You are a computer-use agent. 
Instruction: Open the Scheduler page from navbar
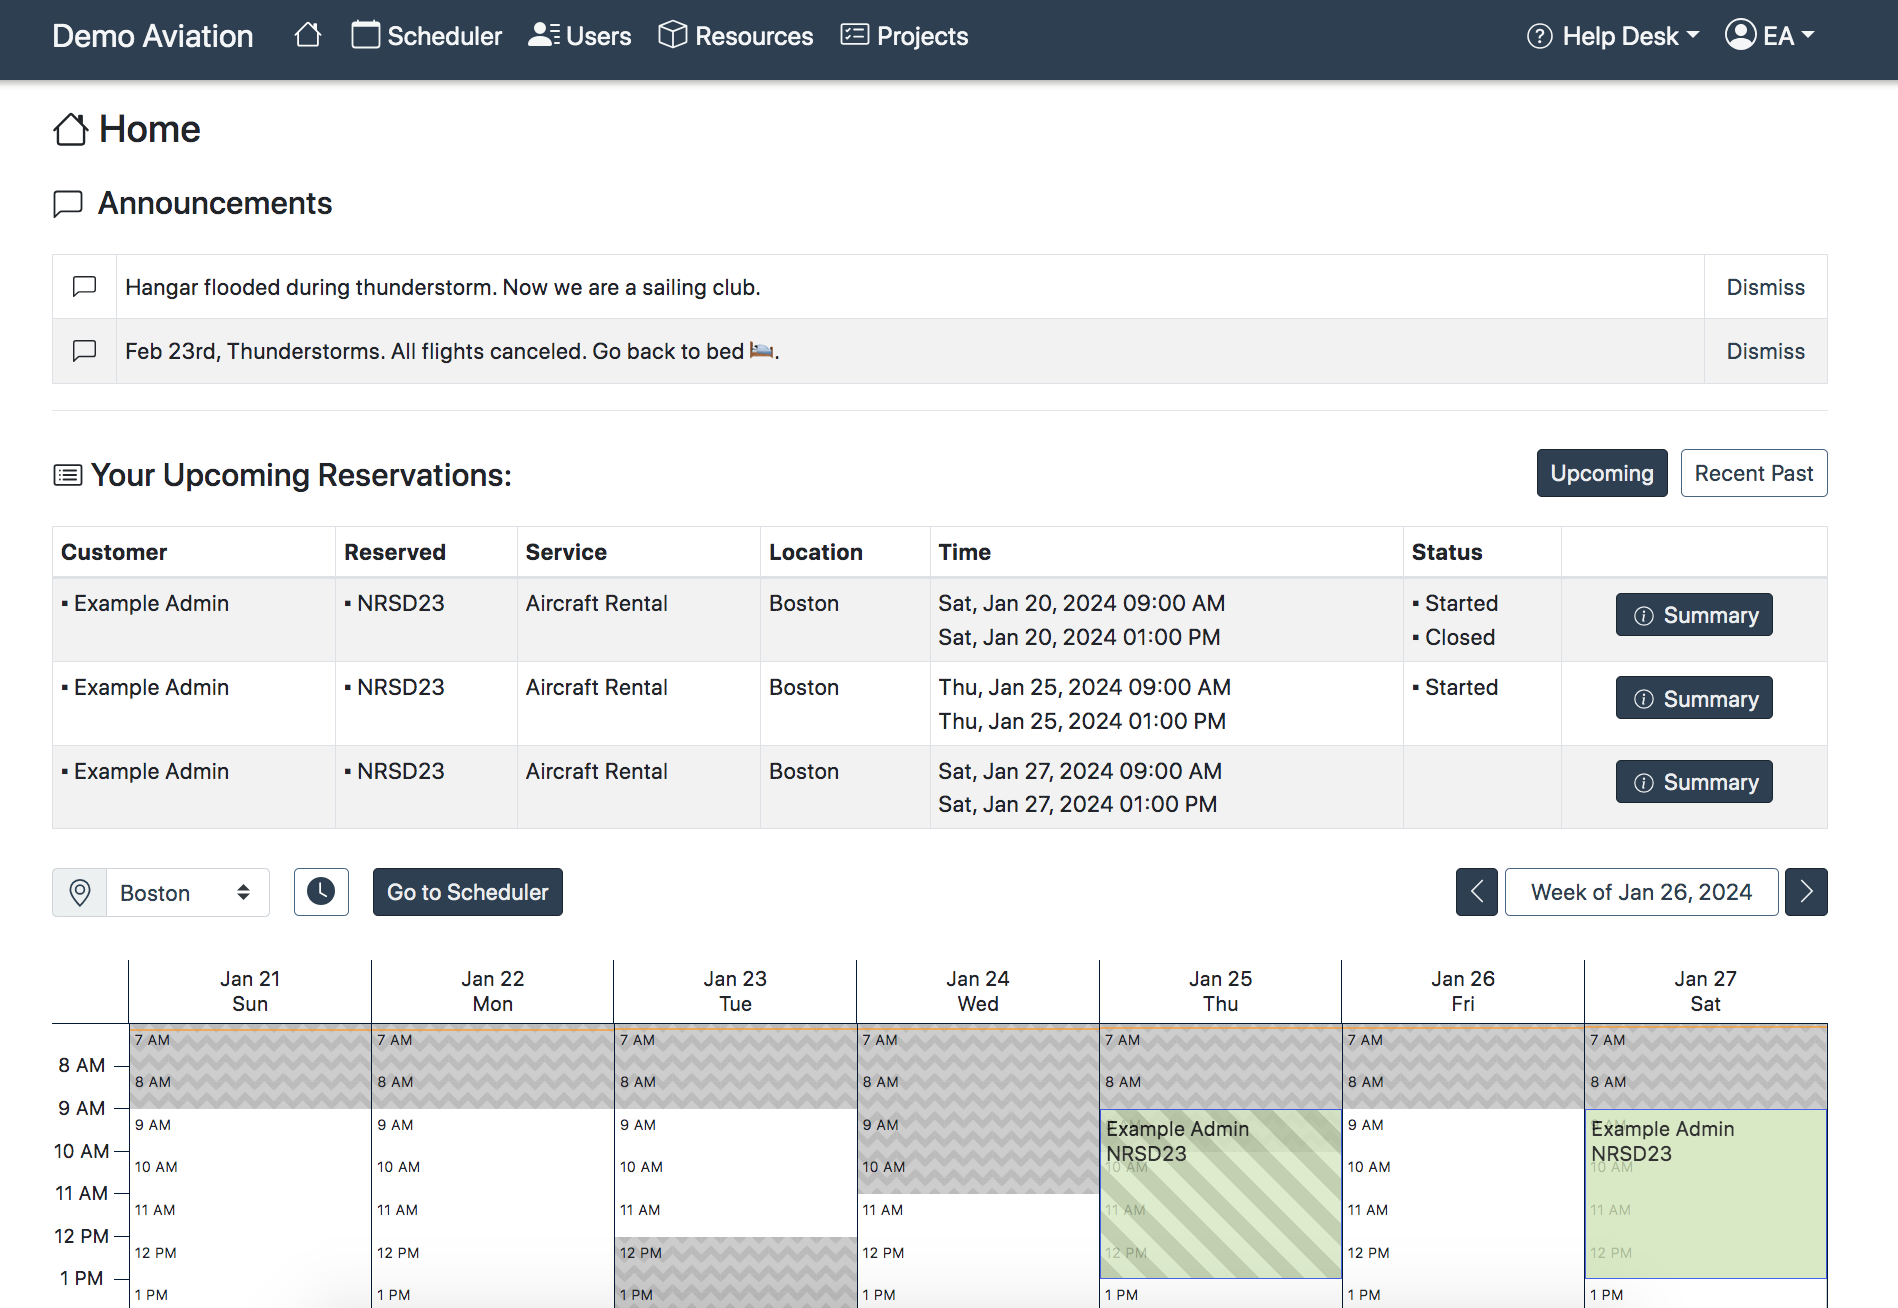pos(427,36)
